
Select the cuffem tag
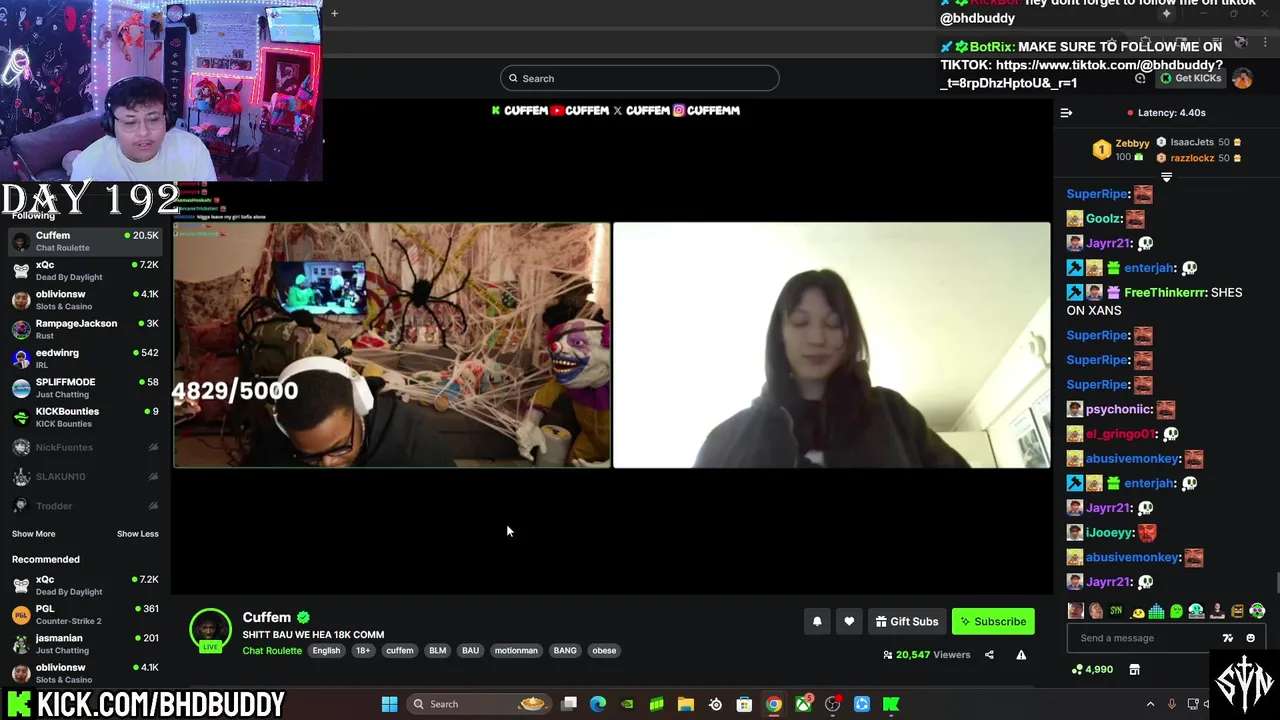pyautogui.click(x=400, y=651)
